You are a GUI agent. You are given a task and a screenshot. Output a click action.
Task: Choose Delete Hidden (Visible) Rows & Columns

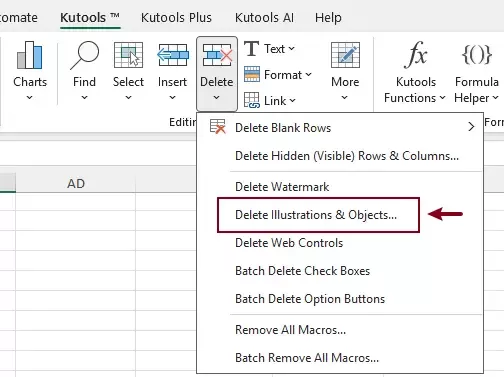[x=340, y=156]
